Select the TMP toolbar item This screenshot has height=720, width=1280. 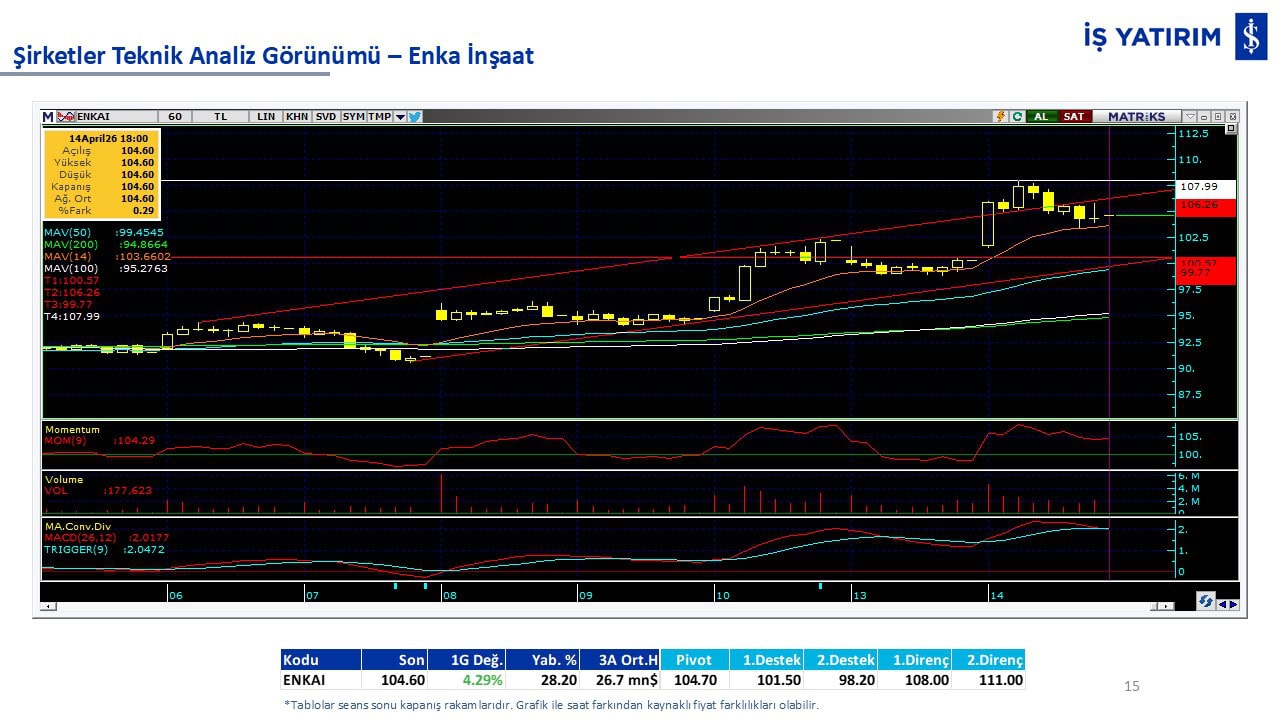click(x=379, y=116)
